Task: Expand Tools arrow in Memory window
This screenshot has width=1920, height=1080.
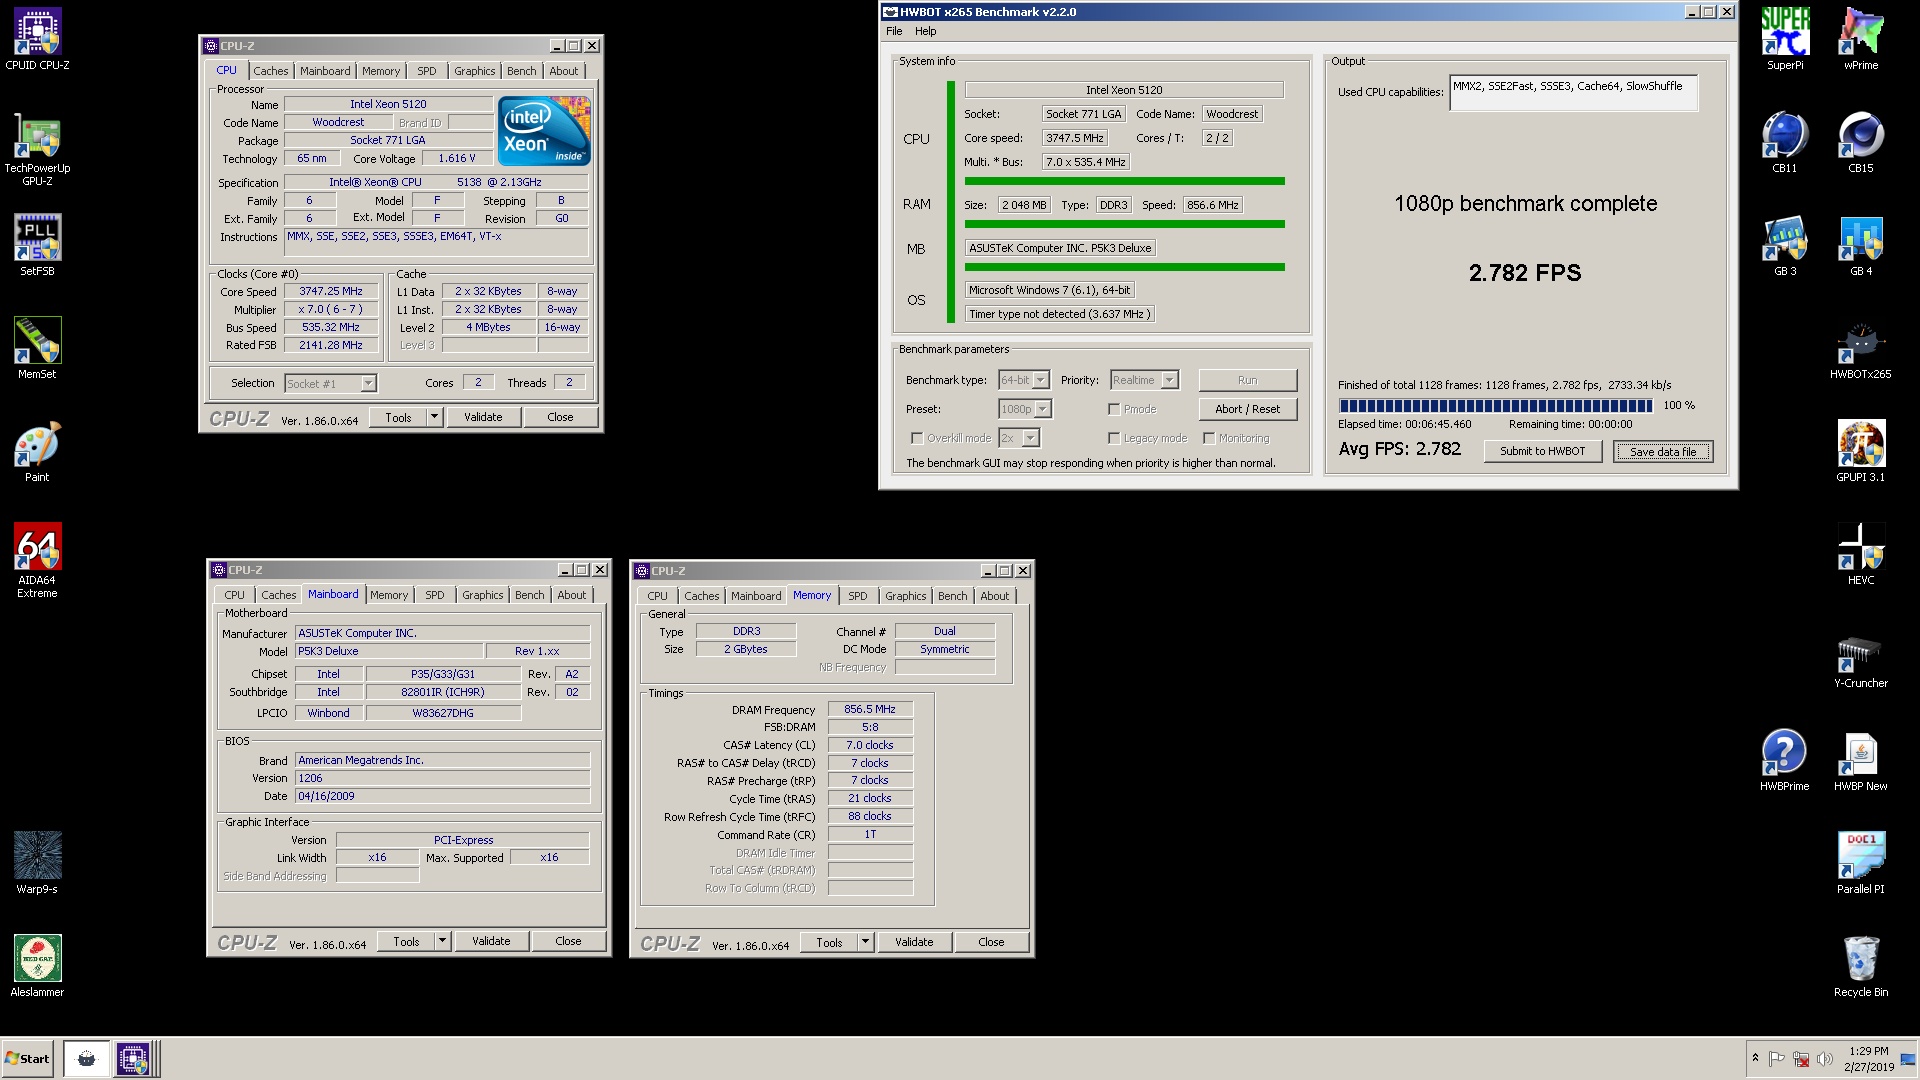Action: 866,942
